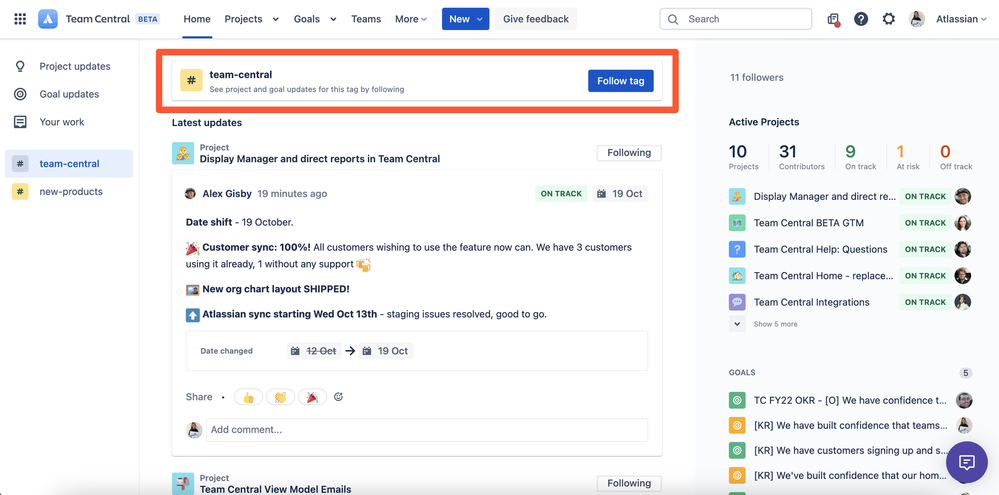Click Team Central Integrations ON TRACK badge
This screenshot has width=999, height=495.
pos(925,302)
